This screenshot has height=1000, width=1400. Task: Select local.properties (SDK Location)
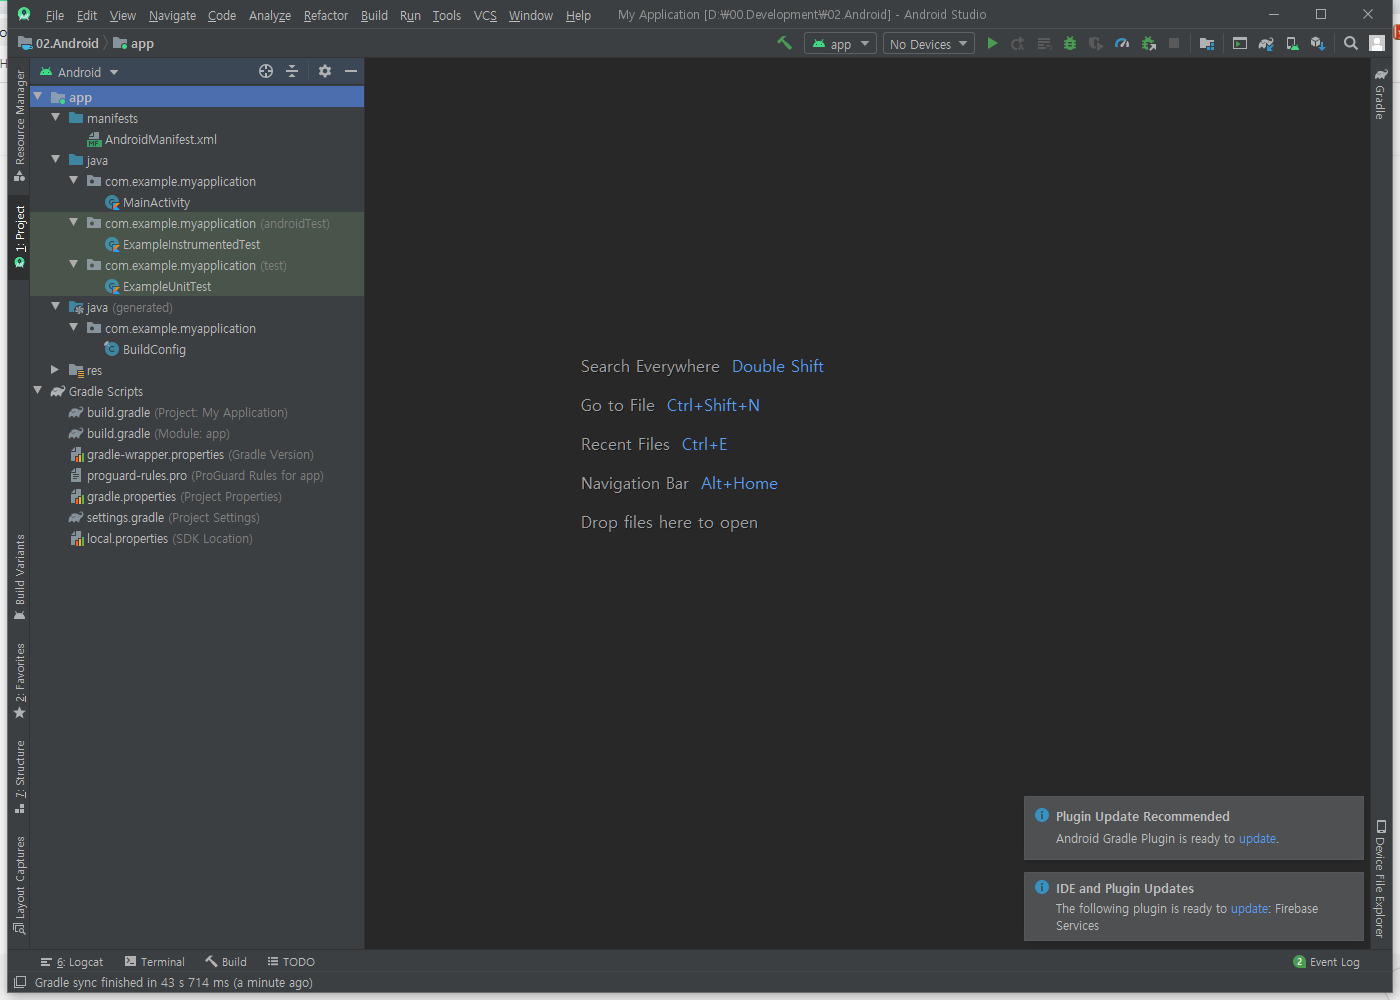pos(161,539)
